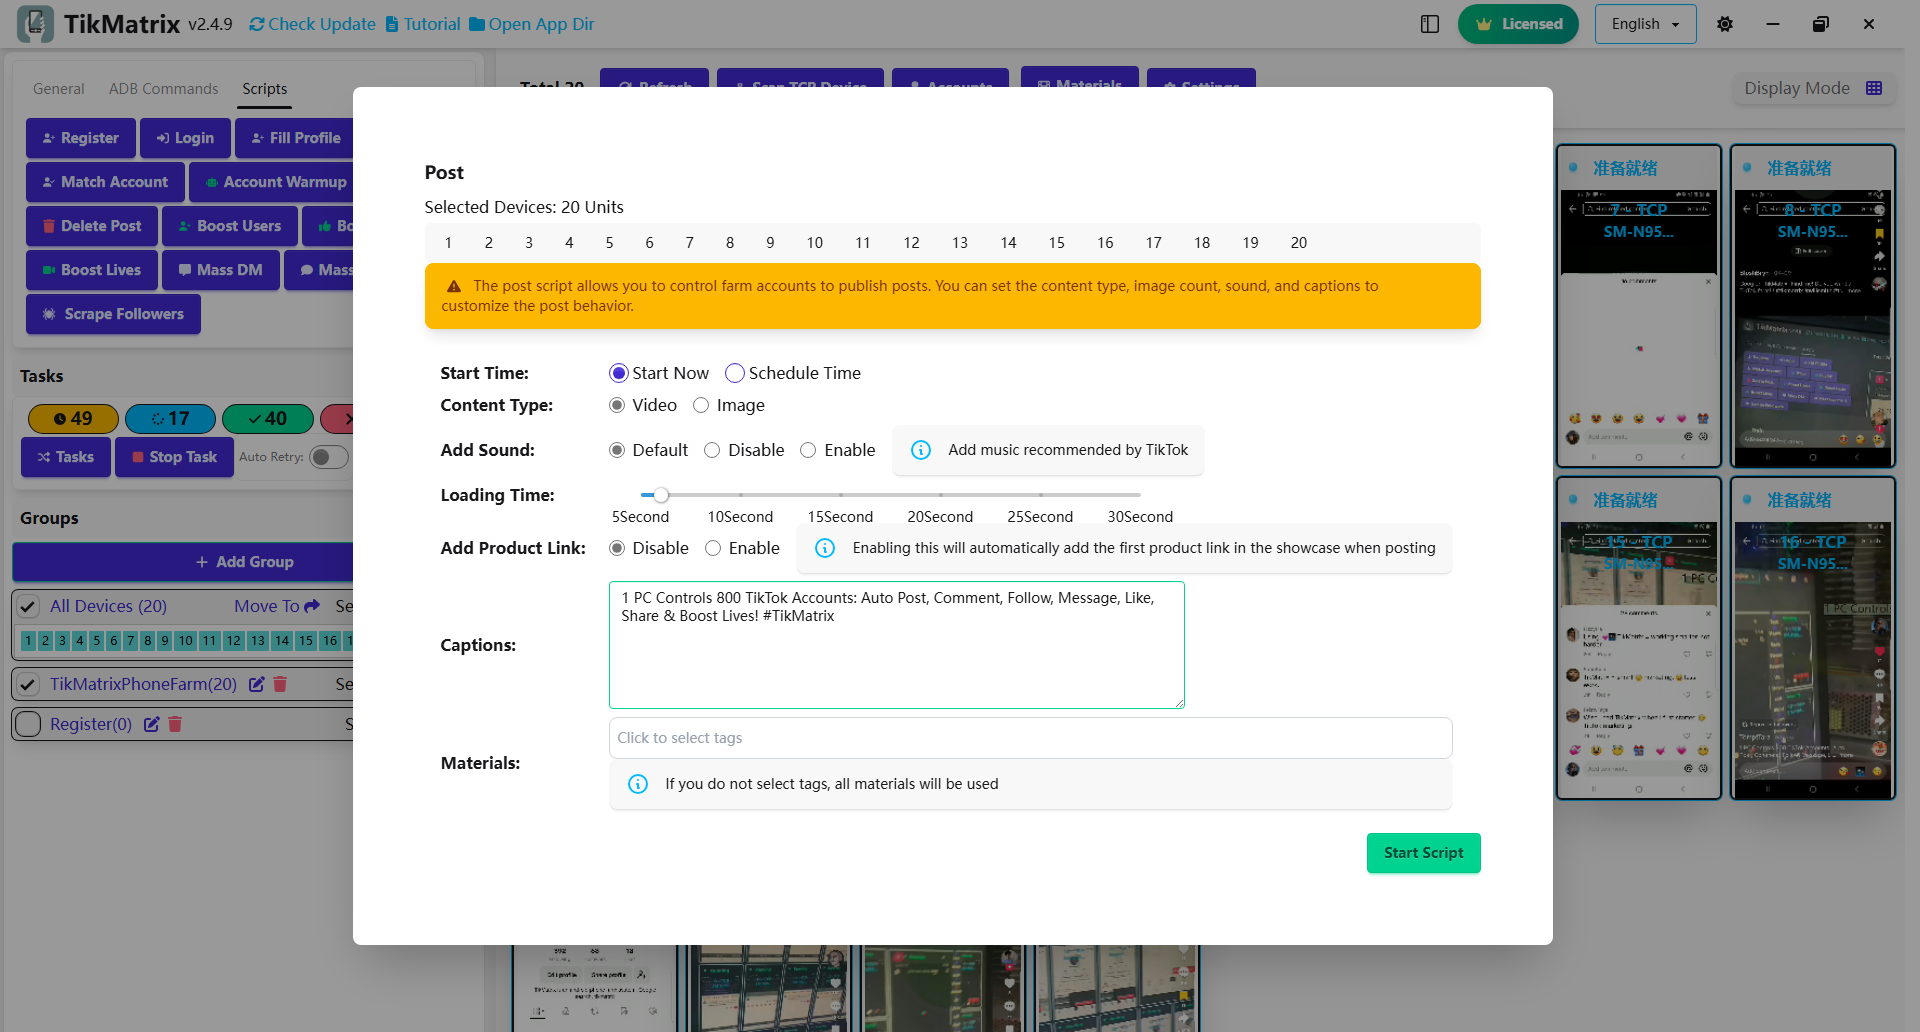This screenshot has width=1920, height=1032.
Task: Click the Add Product Link info icon
Action: (825, 548)
